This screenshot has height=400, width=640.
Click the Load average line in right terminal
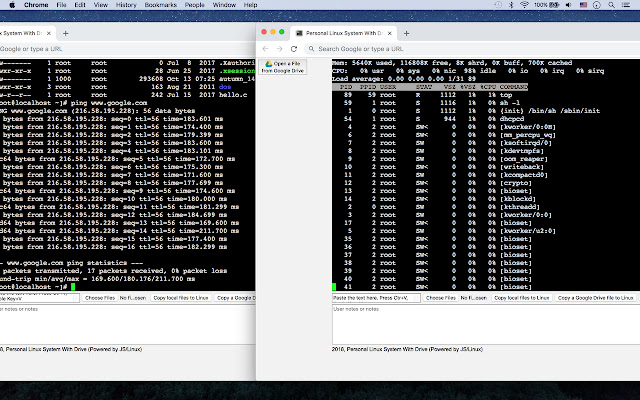click(x=404, y=79)
